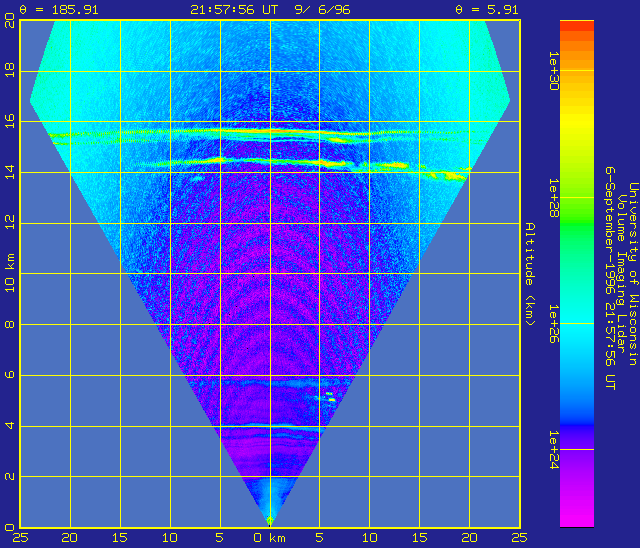Image resolution: width=640 pixels, height=548 pixels.
Task: Click the green lidar origin marker at scan apex
Action: [x=270, y=521]
